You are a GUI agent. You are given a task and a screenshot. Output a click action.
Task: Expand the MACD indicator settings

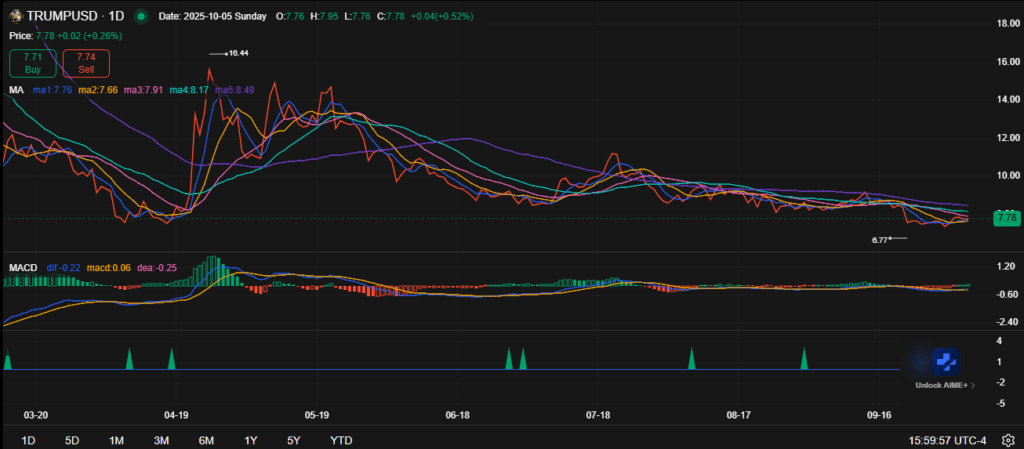23,267
